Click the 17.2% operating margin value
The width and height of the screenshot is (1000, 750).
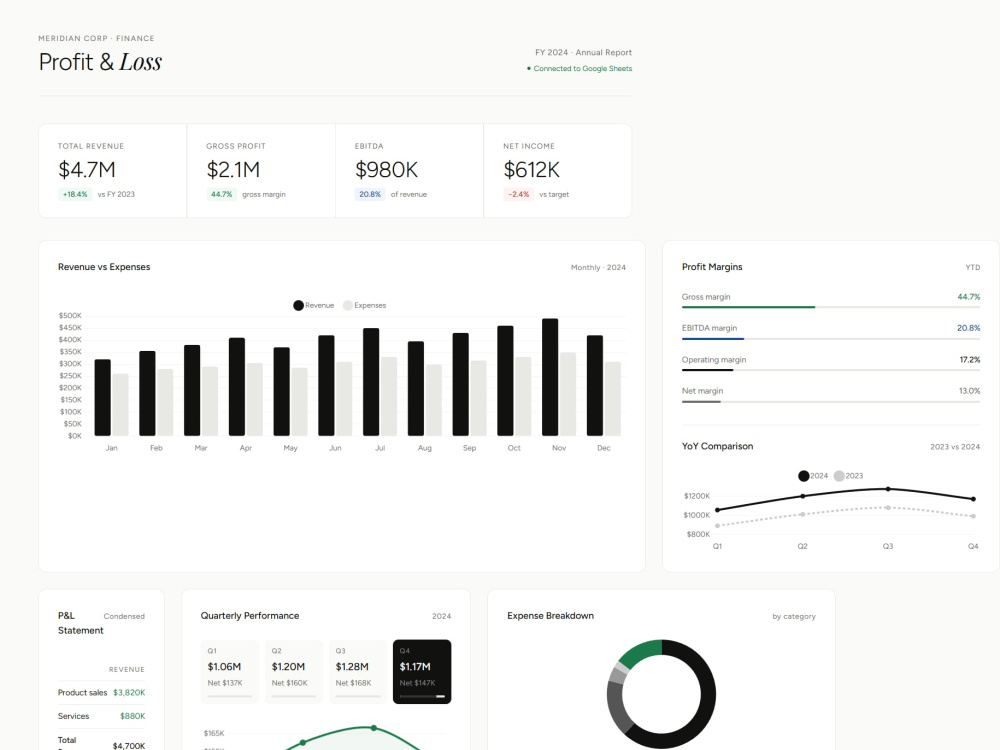[x=969, y=360]
